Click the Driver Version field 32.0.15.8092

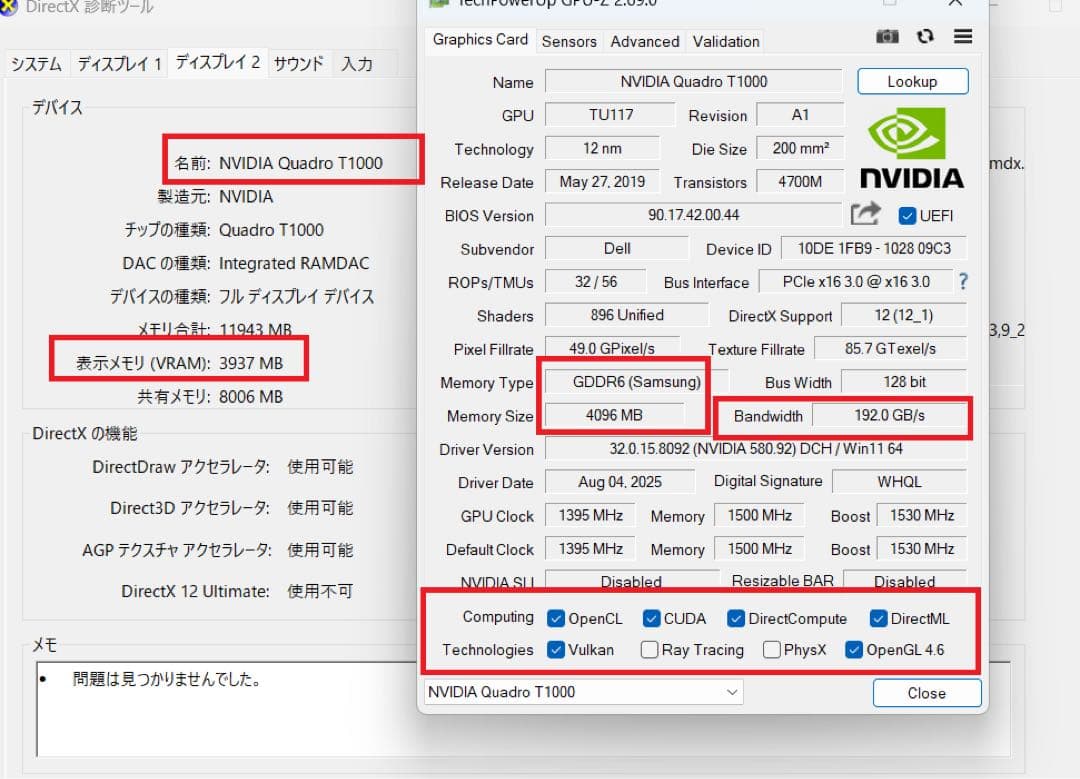pos(755,448)
